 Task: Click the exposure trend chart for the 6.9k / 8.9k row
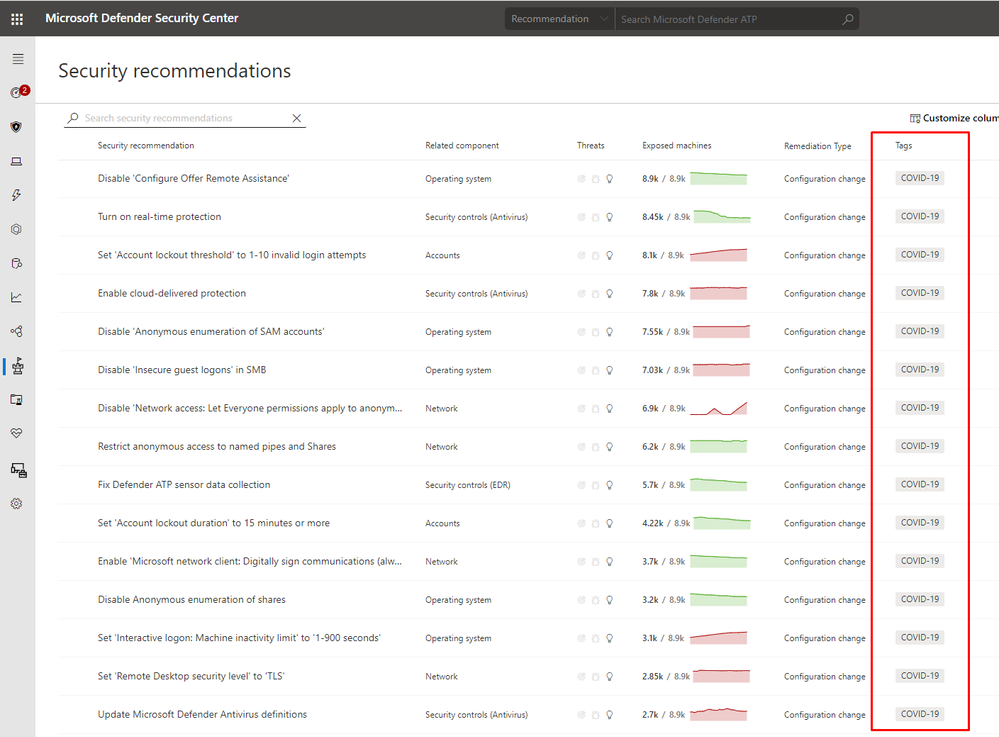tap(719, 408)
